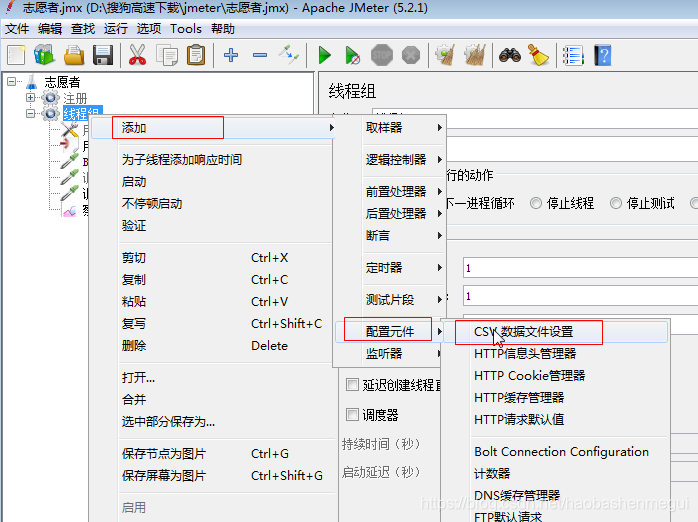Click 为子线程添加响应时间 context entry

tap(182, 159)
